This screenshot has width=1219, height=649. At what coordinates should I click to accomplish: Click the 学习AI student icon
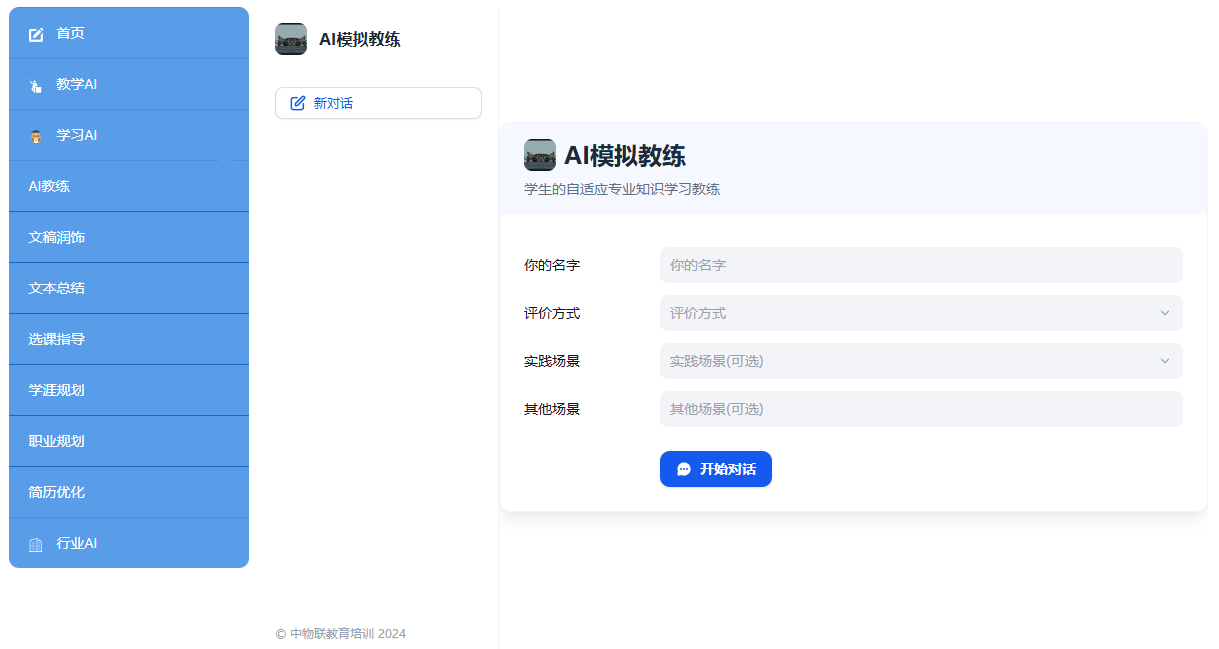point(36,136)
